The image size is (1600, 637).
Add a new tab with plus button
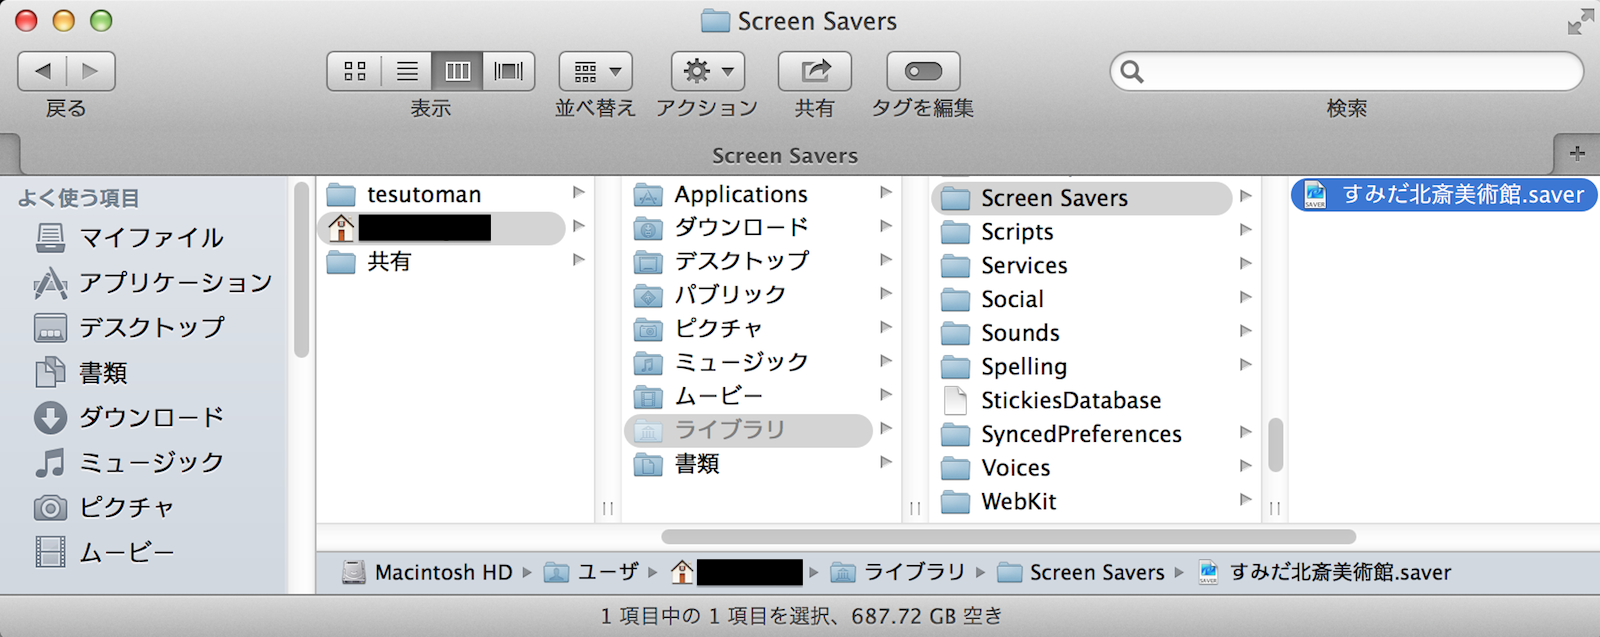pyautogui.click(x=1577, y=153)
